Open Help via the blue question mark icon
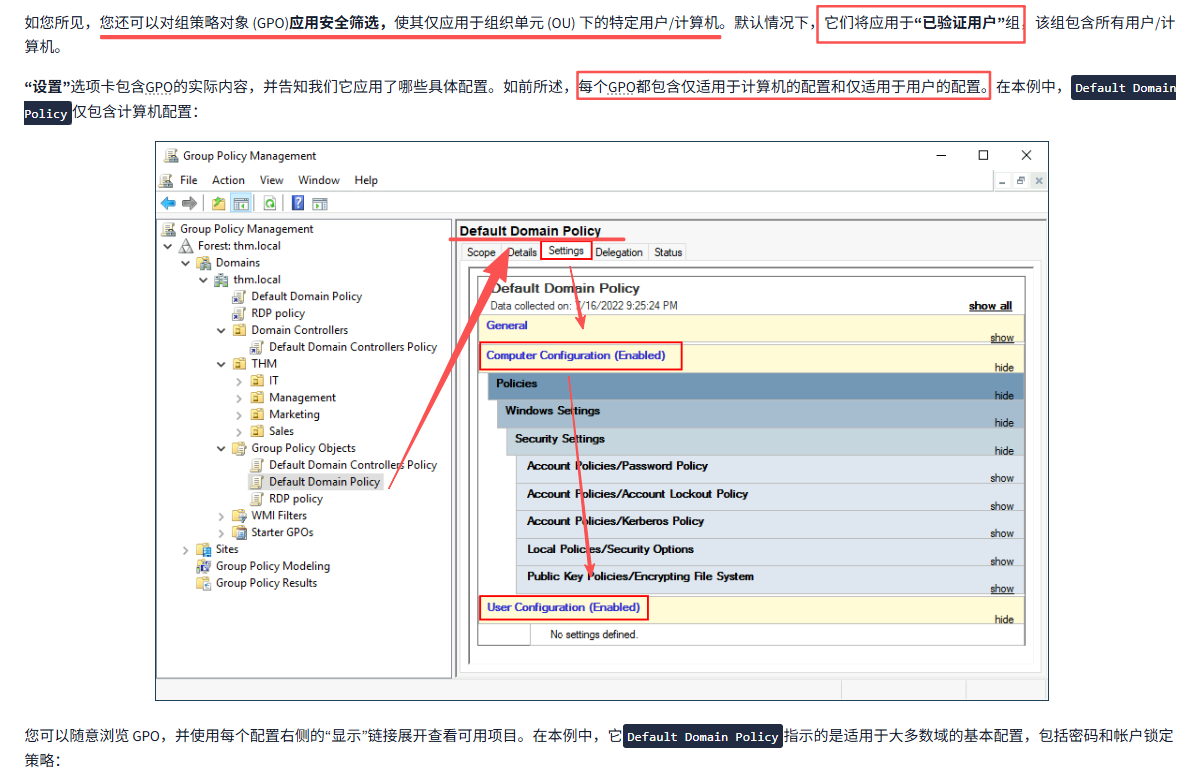The height and width of the screenshot is (784, 1189). pyautogui.click(x=298, y=203)
